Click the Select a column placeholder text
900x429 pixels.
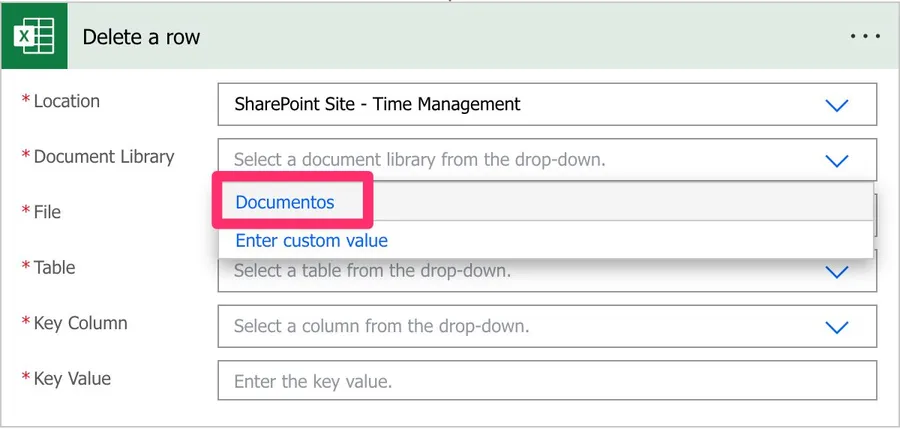pos(381,327)
